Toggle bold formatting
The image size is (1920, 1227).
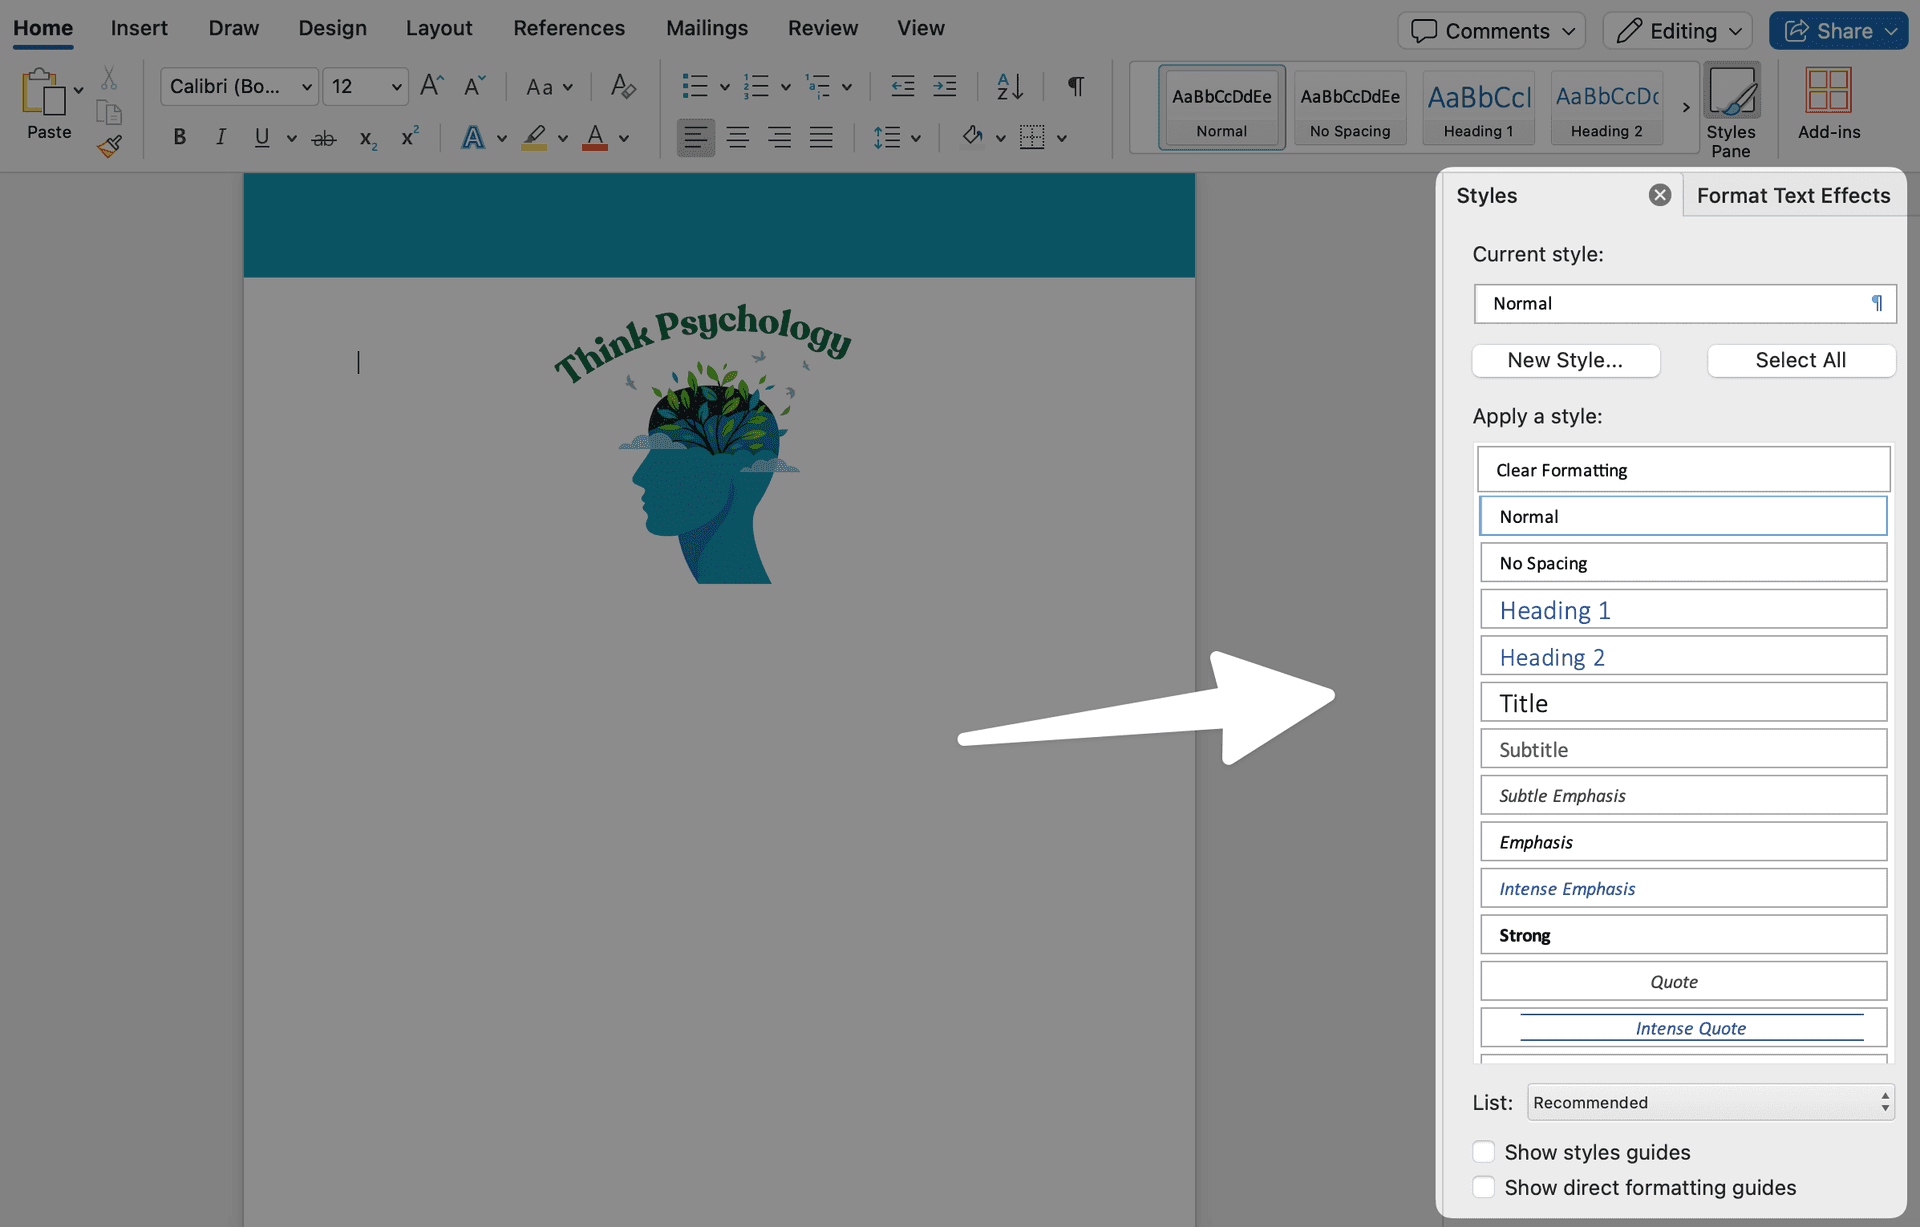tap(179, 137)
